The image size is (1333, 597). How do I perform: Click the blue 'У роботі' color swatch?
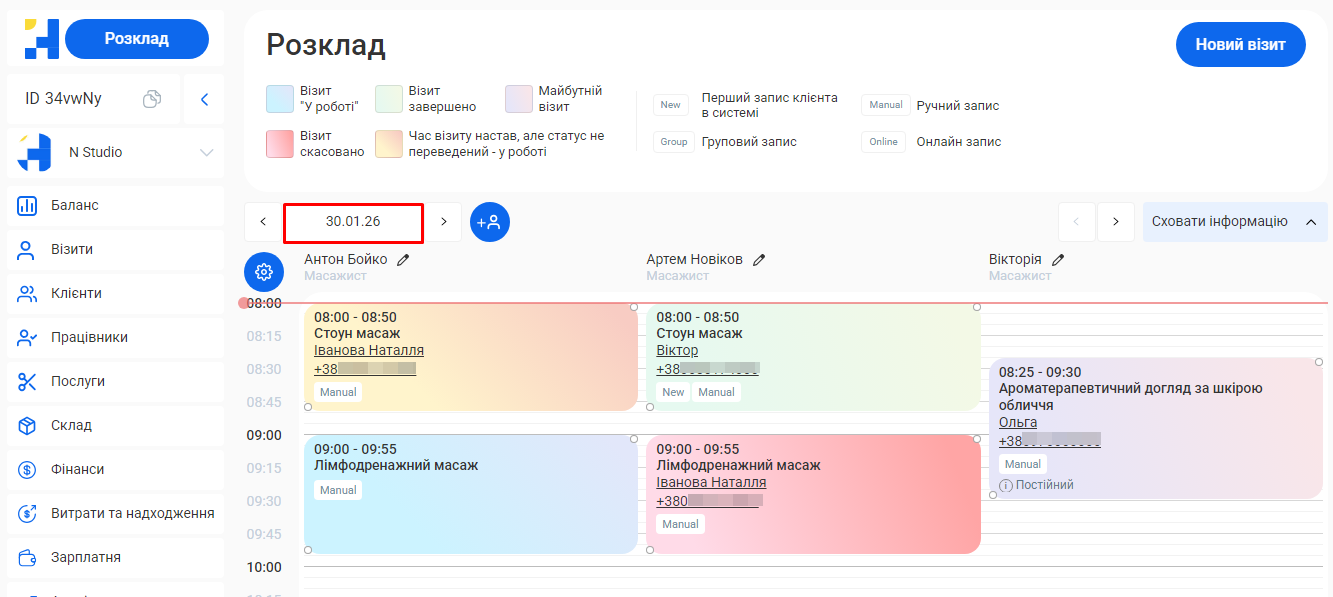pyautogui.click(x=279, y=99)
